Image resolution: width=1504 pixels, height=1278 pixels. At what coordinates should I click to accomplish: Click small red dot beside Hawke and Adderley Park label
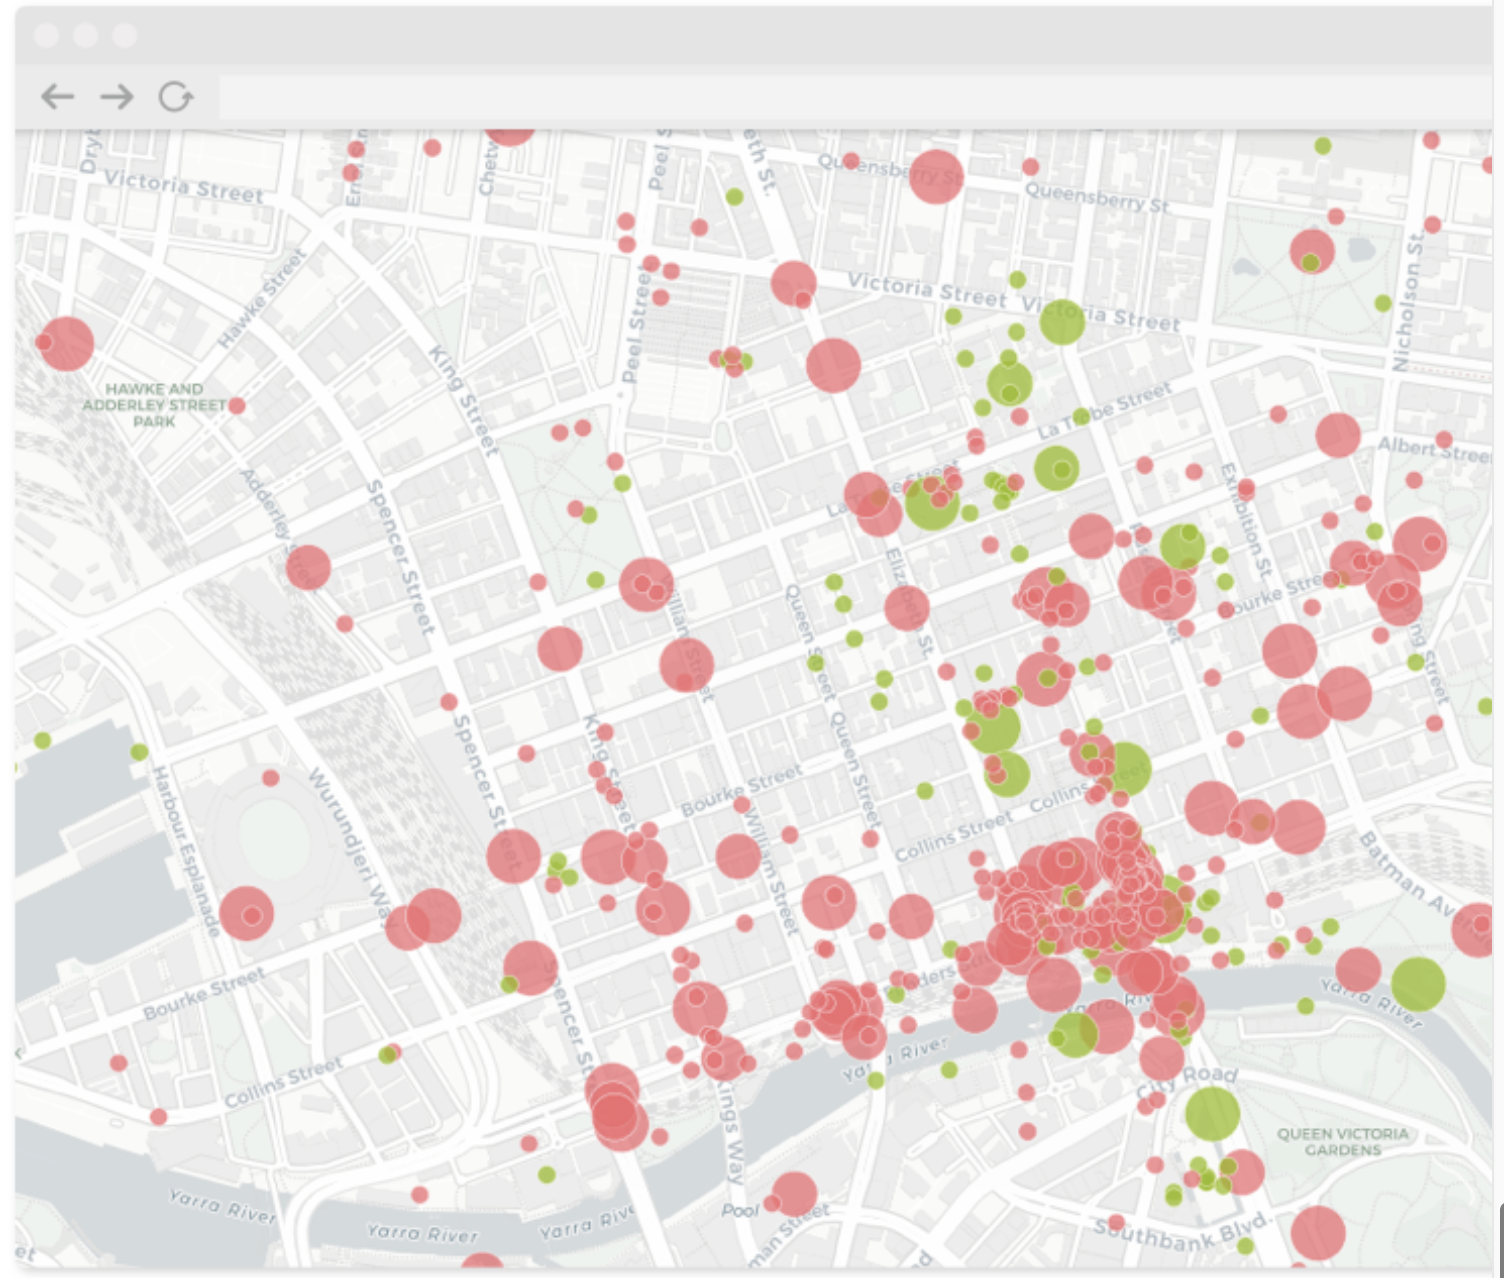coord(237,405)
